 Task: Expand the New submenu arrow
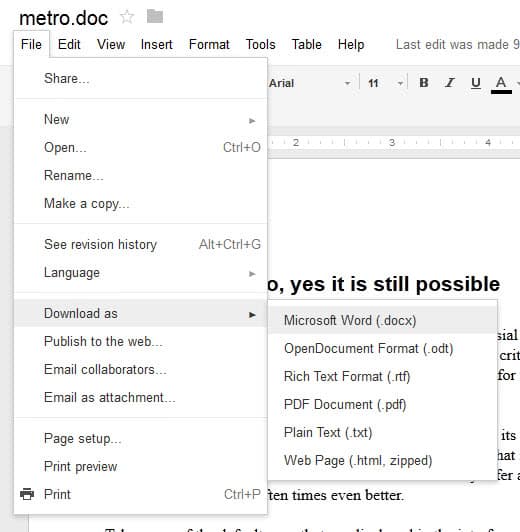(252, 121)
